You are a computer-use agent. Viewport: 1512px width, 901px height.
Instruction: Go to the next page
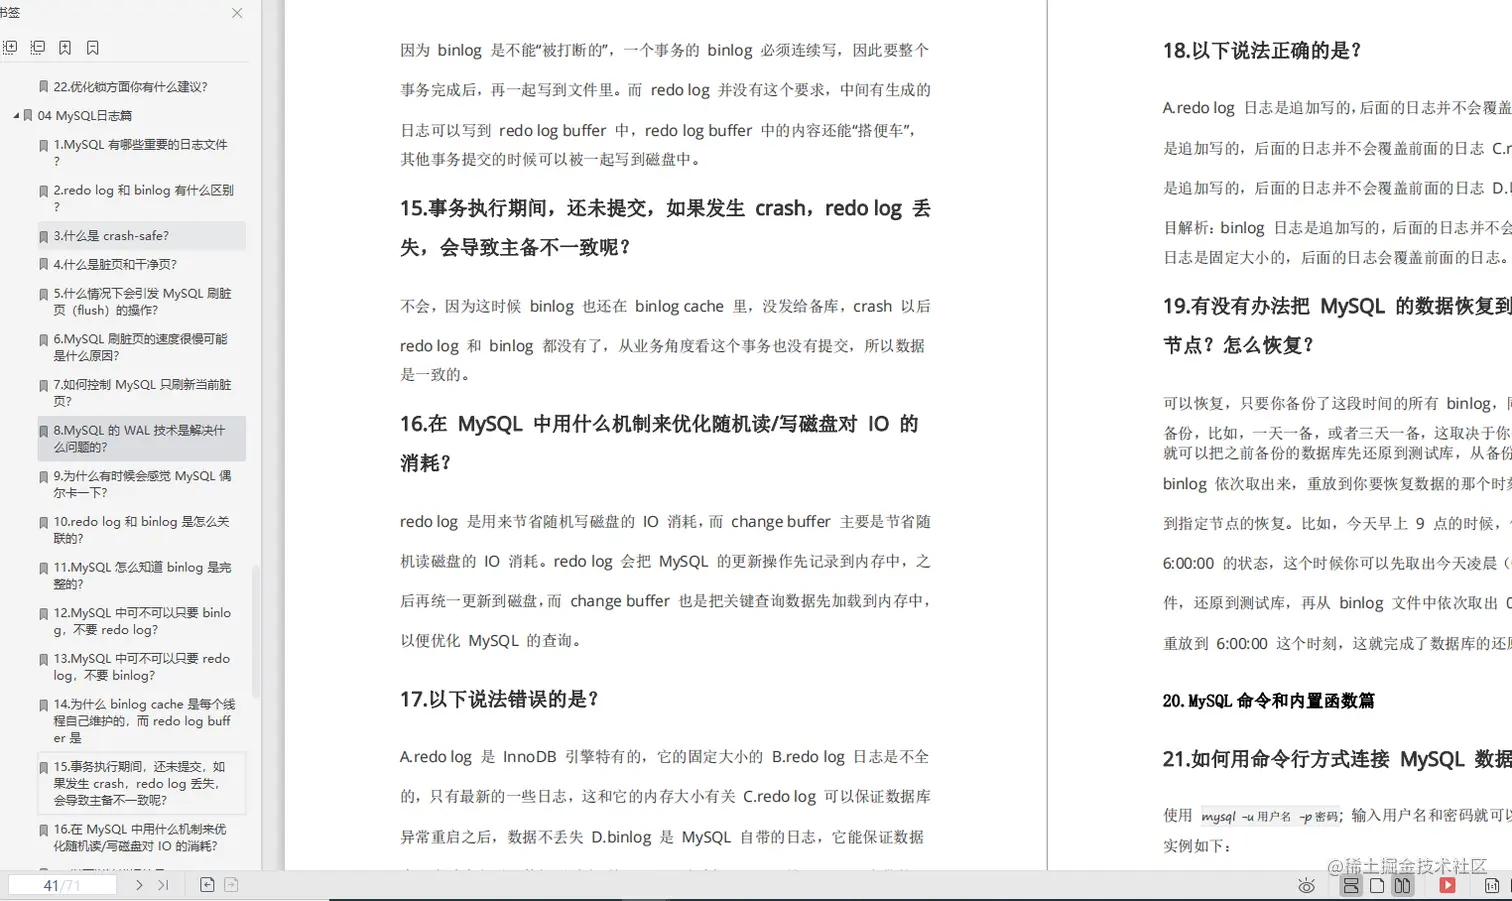139,885
